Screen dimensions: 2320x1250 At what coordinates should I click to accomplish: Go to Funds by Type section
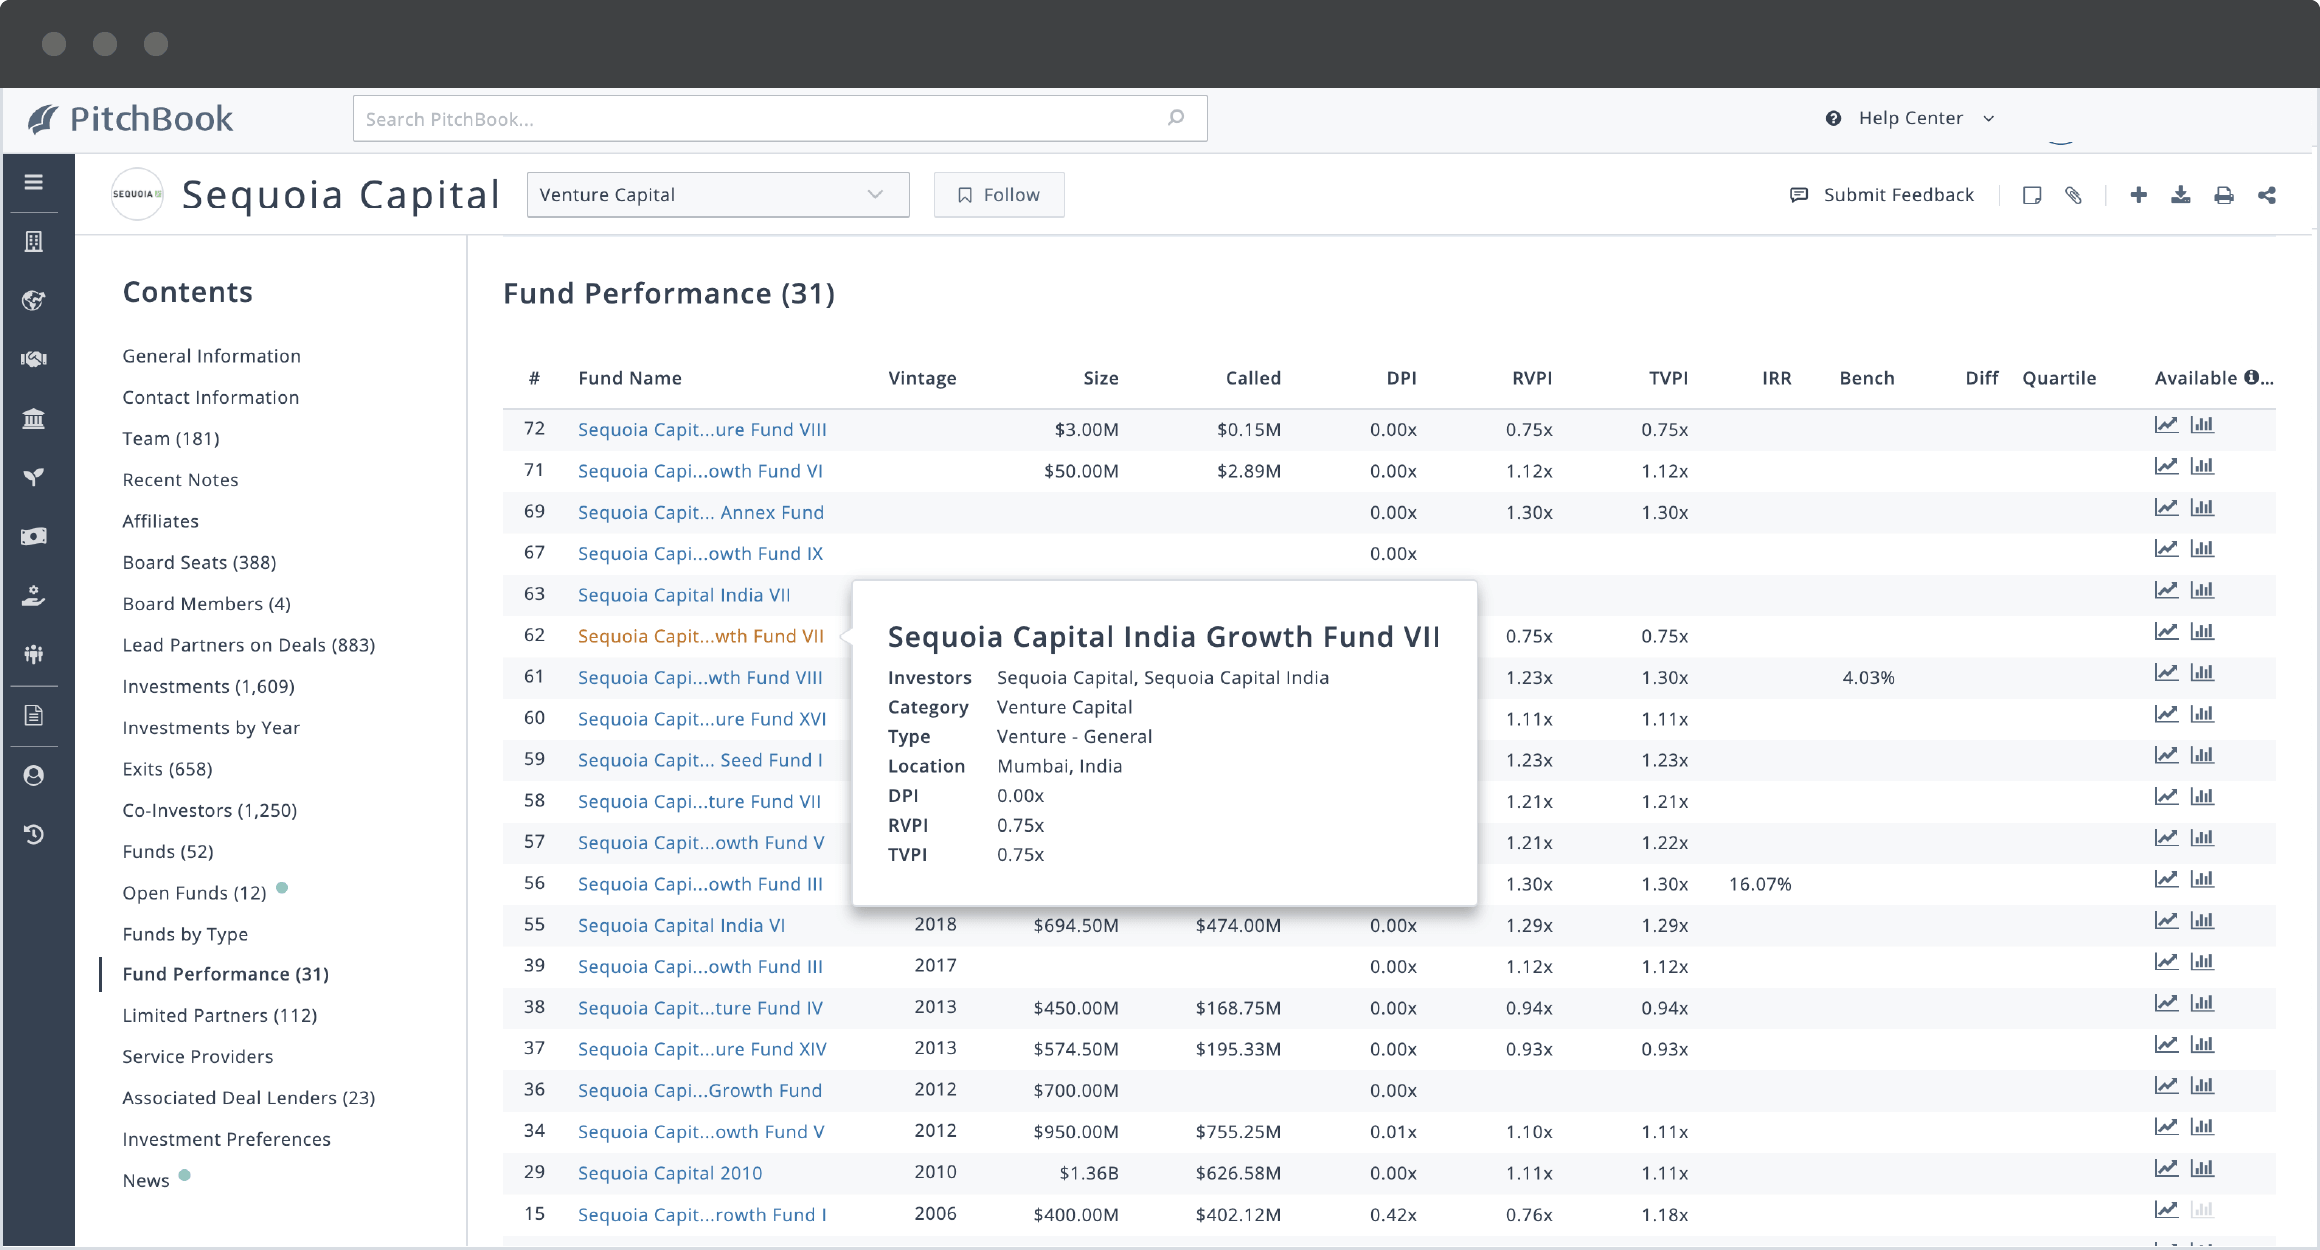[185, 934]
